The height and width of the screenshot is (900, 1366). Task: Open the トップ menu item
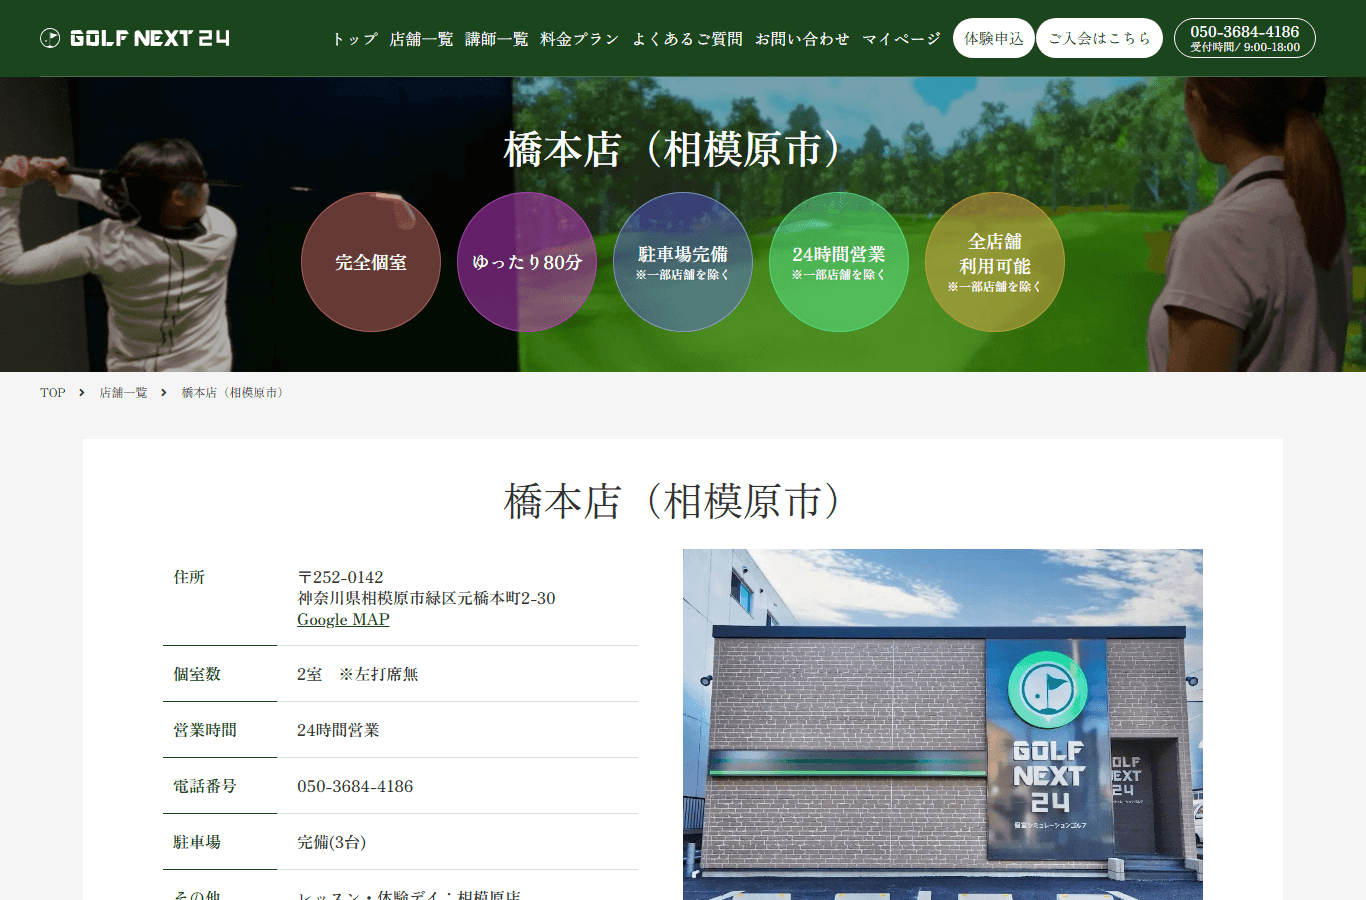tap(355, 39)
